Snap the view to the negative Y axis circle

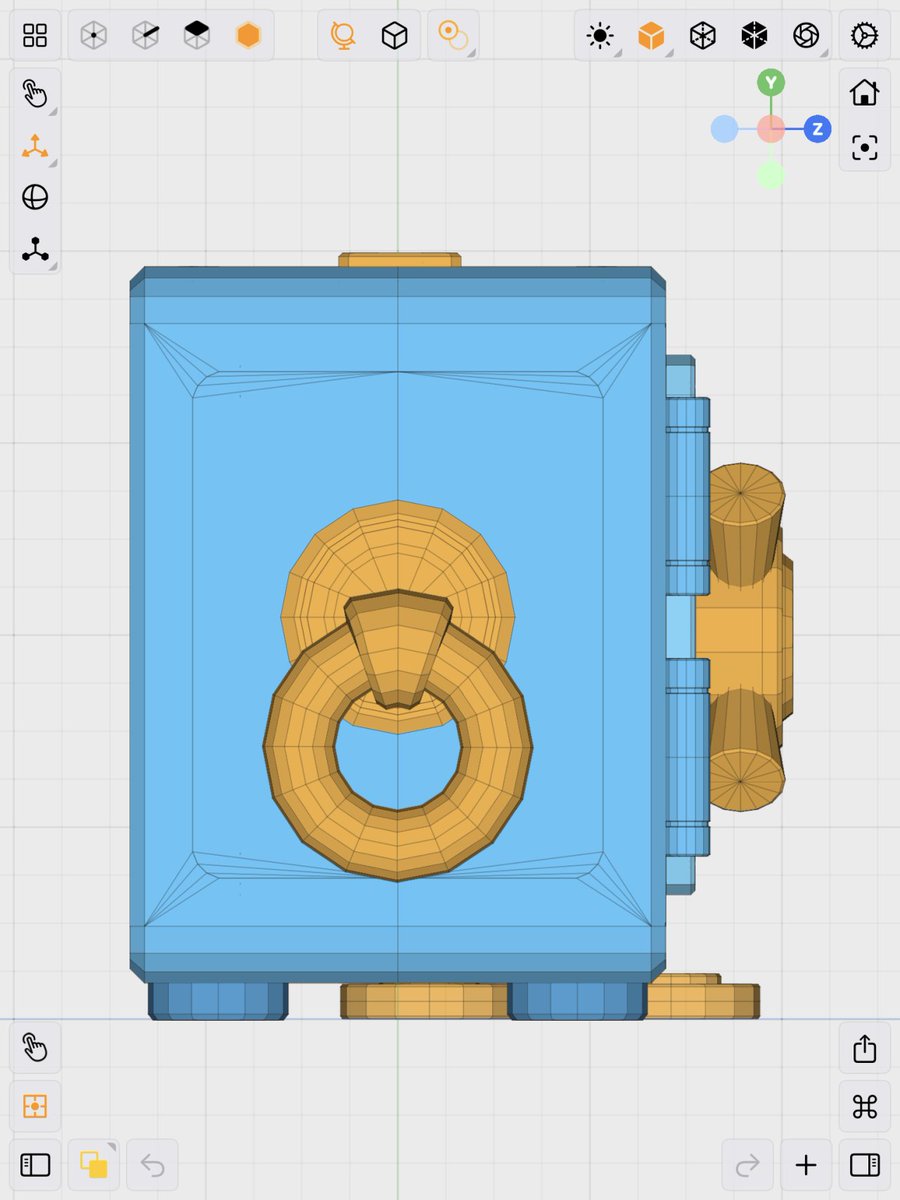pos(770,175)
